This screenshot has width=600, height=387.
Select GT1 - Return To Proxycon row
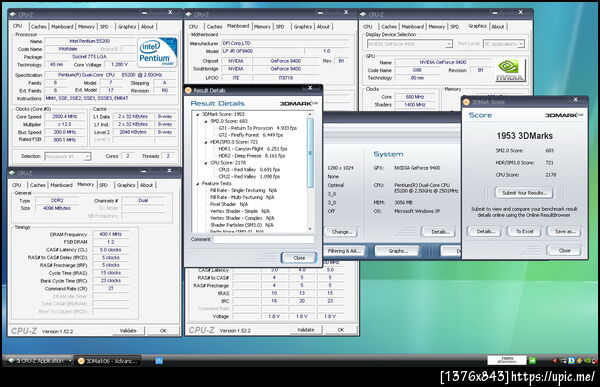click(x=258, y=128)
